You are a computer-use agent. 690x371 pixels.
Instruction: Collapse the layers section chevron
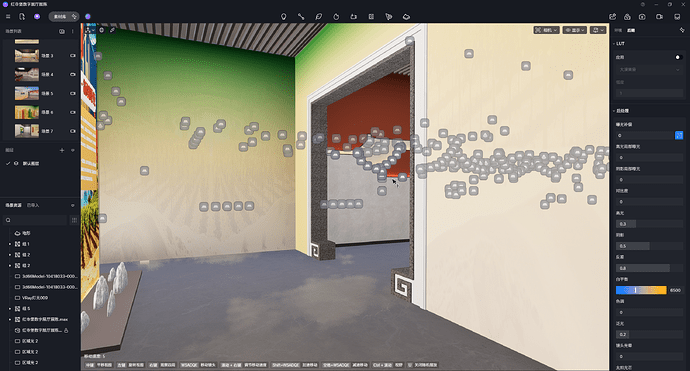(x=73, y=150)
